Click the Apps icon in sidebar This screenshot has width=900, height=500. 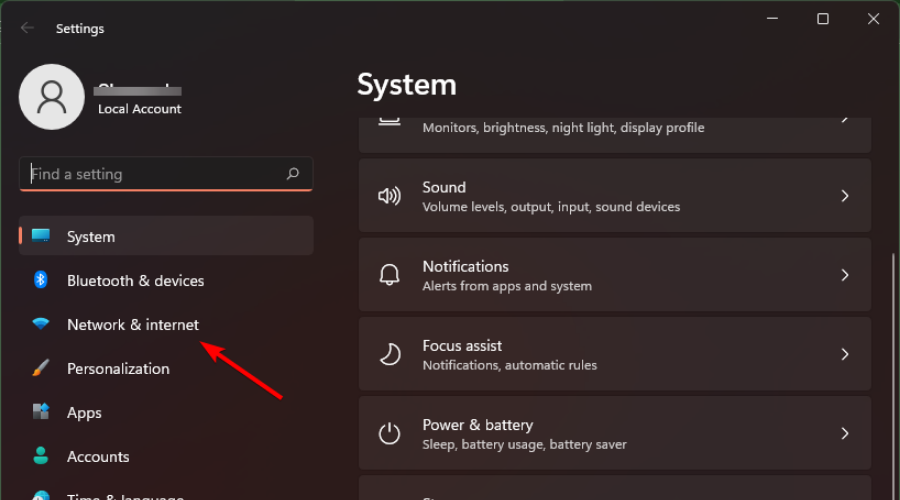tap(41, 412)
